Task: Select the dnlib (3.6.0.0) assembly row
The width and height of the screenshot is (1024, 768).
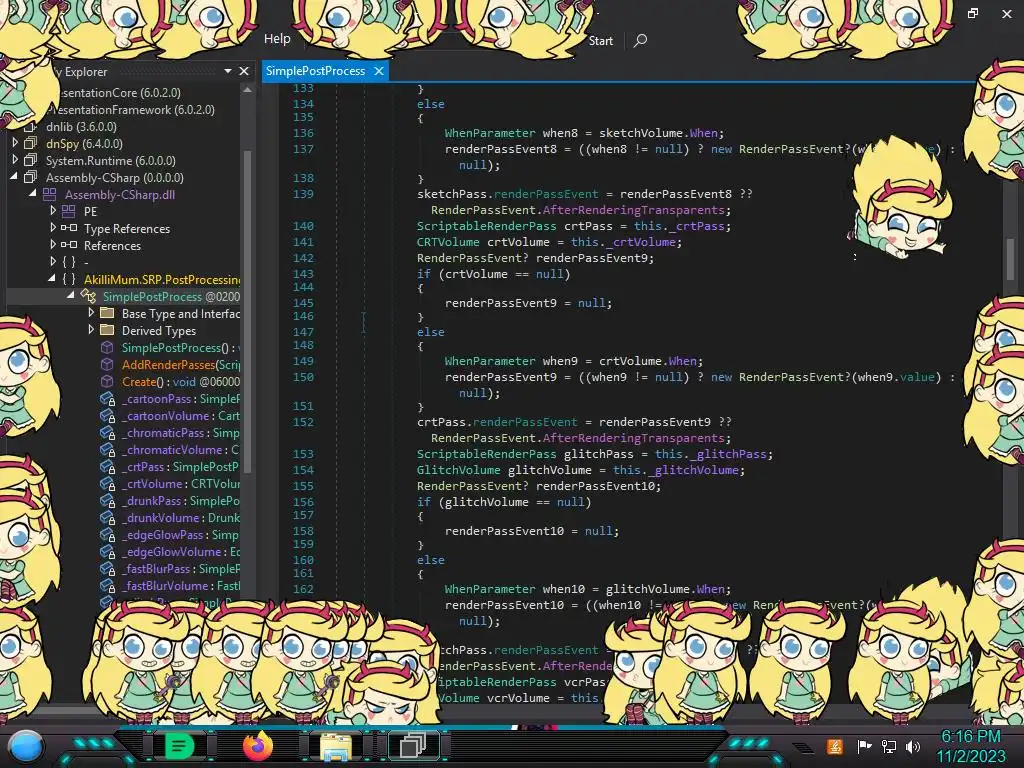Action: click(x=81, y=126)
